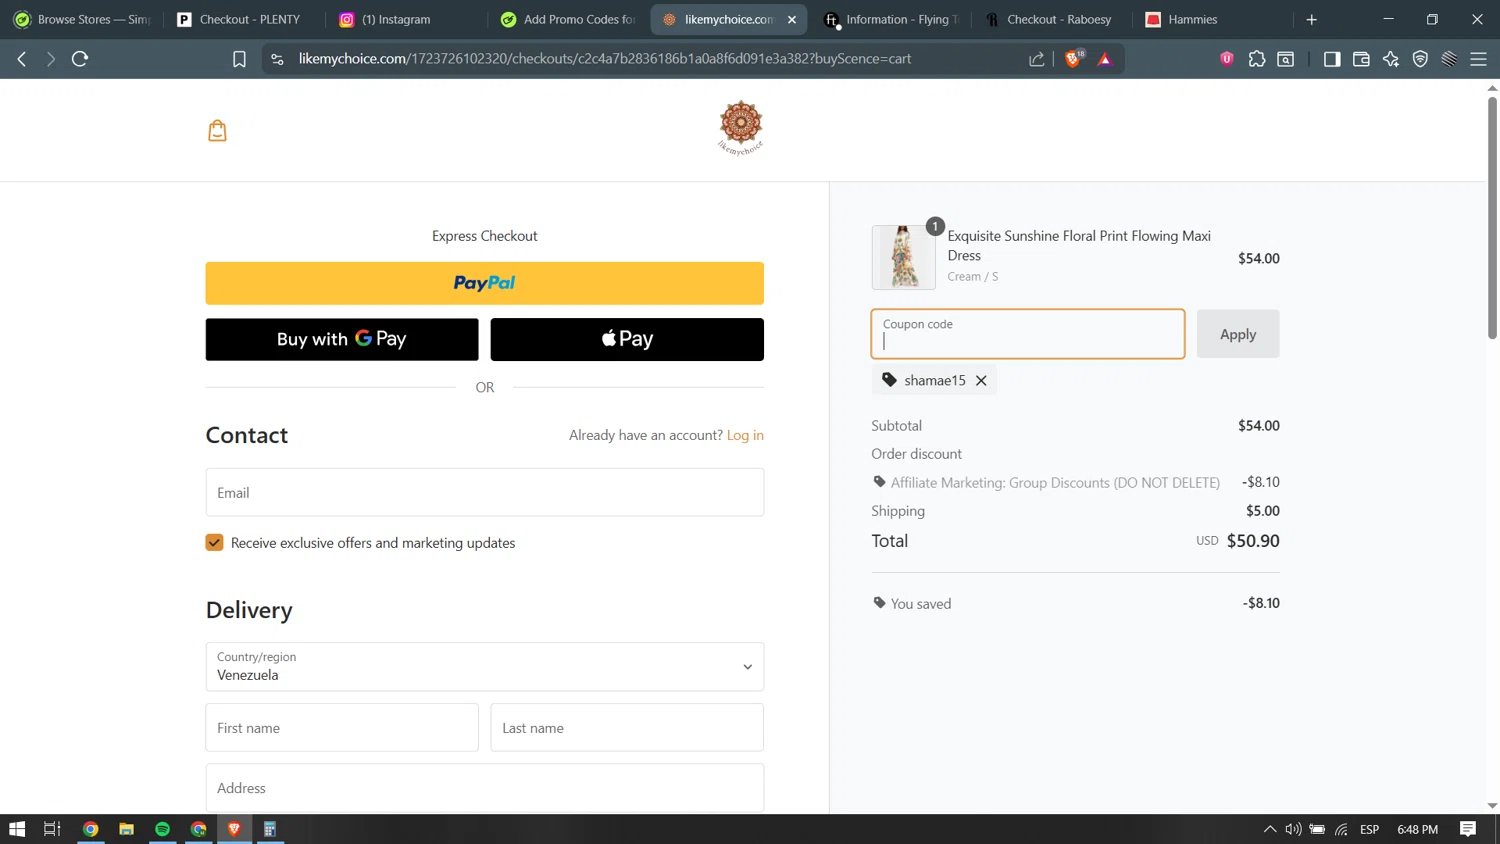1500x844 pixels.
Task: Click the likemychoice store logo
Action: point(741,128)
